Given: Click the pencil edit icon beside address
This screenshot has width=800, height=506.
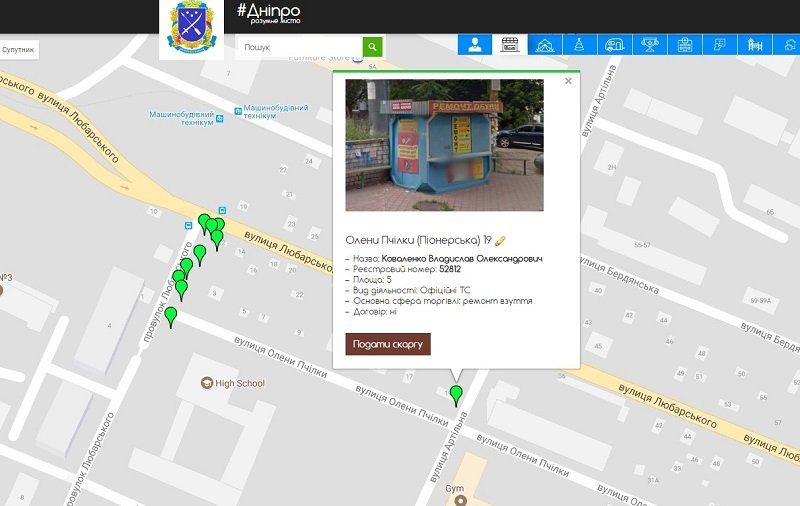Looking at the screenshot, I should (501, 240).
